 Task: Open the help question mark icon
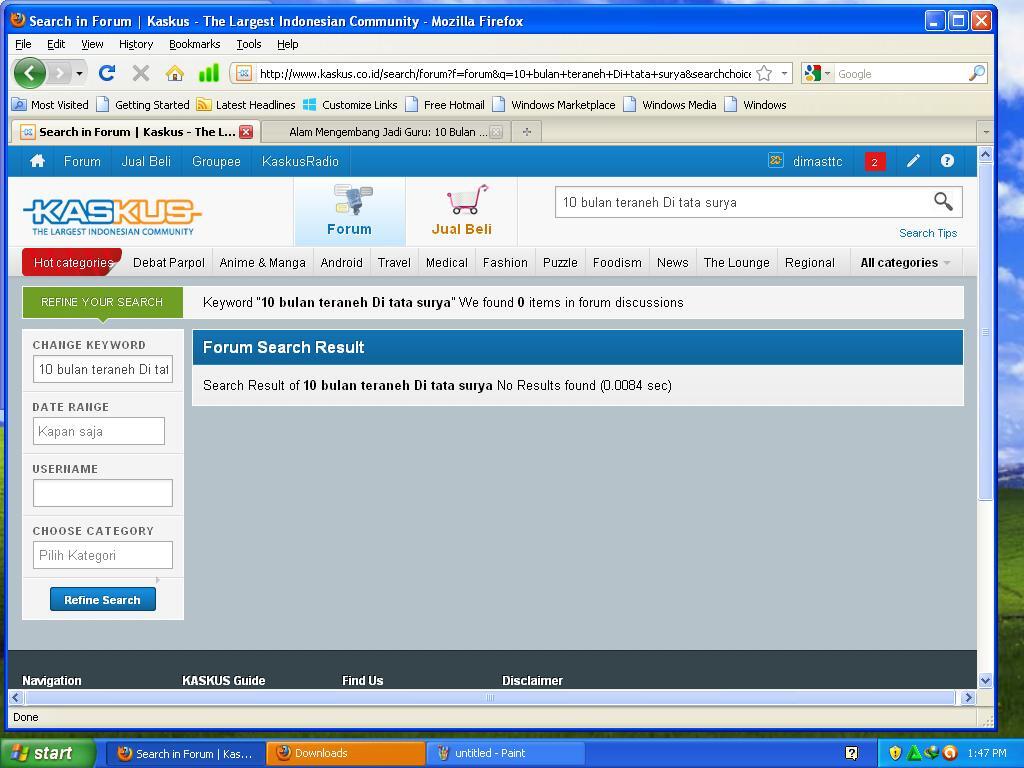click(947, 161)
